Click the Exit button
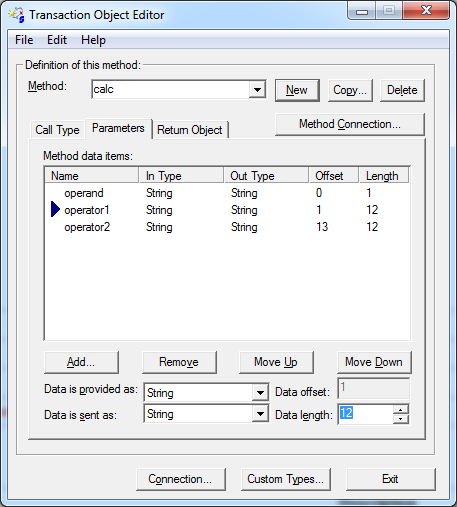Viewport: 457px width, 507px height. (x=391, y=479)
